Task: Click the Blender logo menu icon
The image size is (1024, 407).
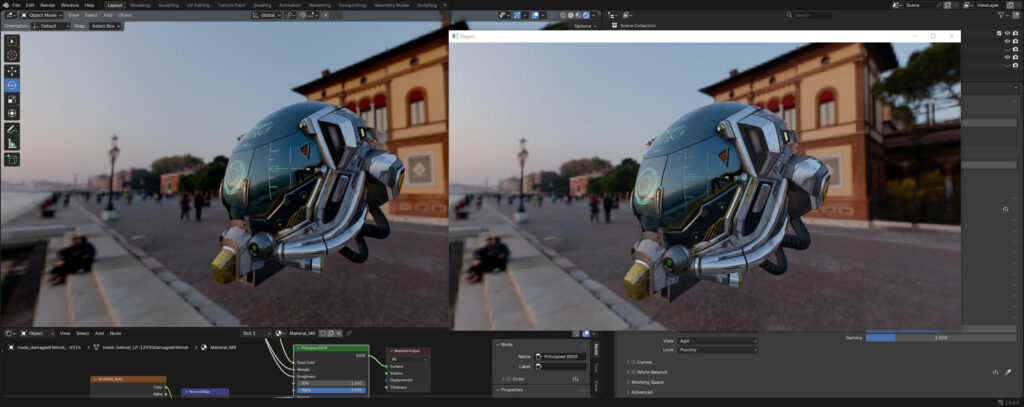Action: click(x=5, y=5)
